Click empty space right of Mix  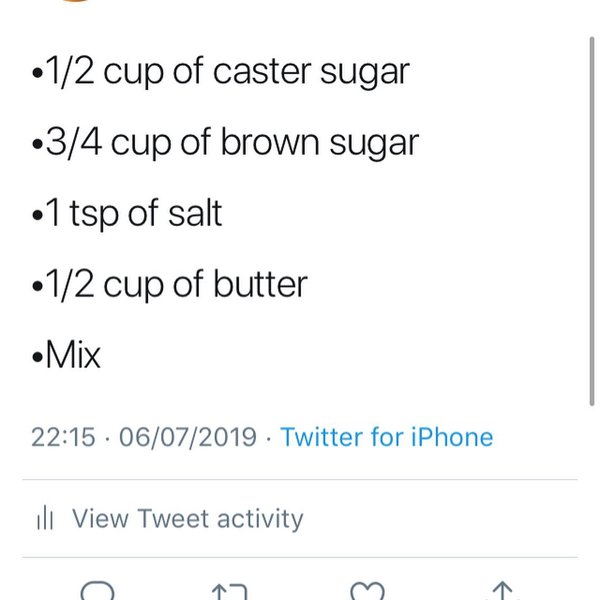click(350, 354)
